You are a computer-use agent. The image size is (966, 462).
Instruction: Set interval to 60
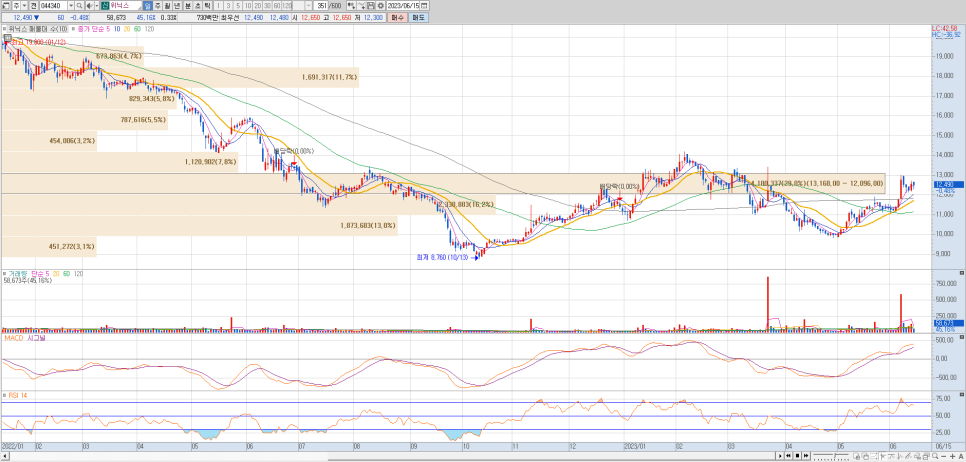point(277,6)
